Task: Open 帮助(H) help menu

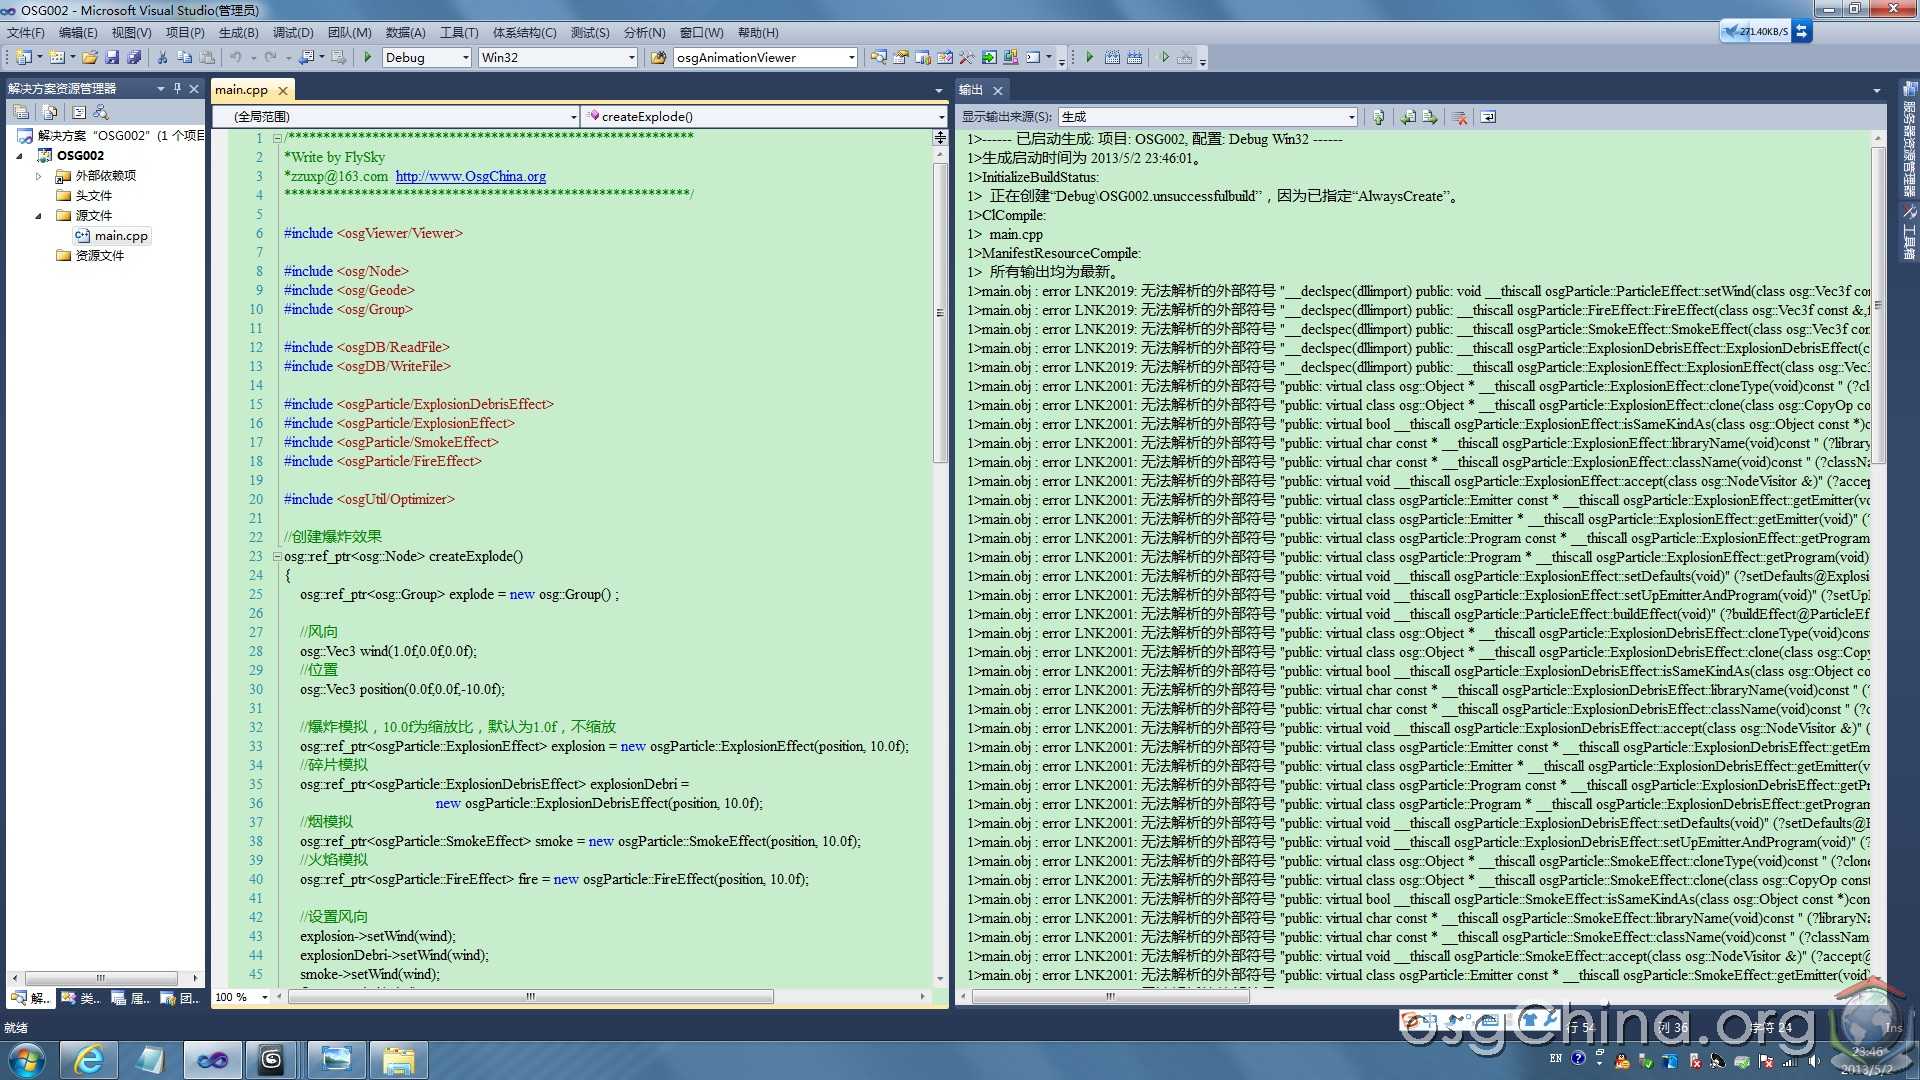Action: coord(758,32)
